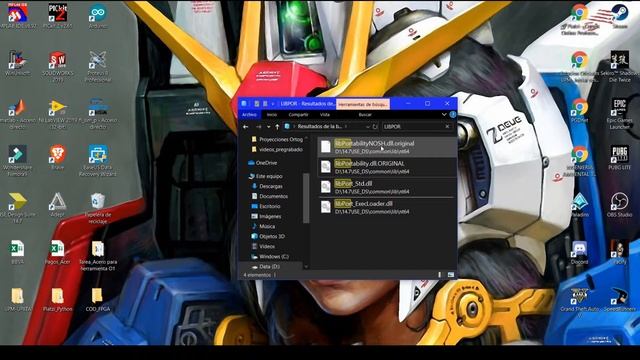The height and width of the screenshot is (360, 640).
Task: Launch the Epic Games Launcher icon
Action: click(620, 114)
